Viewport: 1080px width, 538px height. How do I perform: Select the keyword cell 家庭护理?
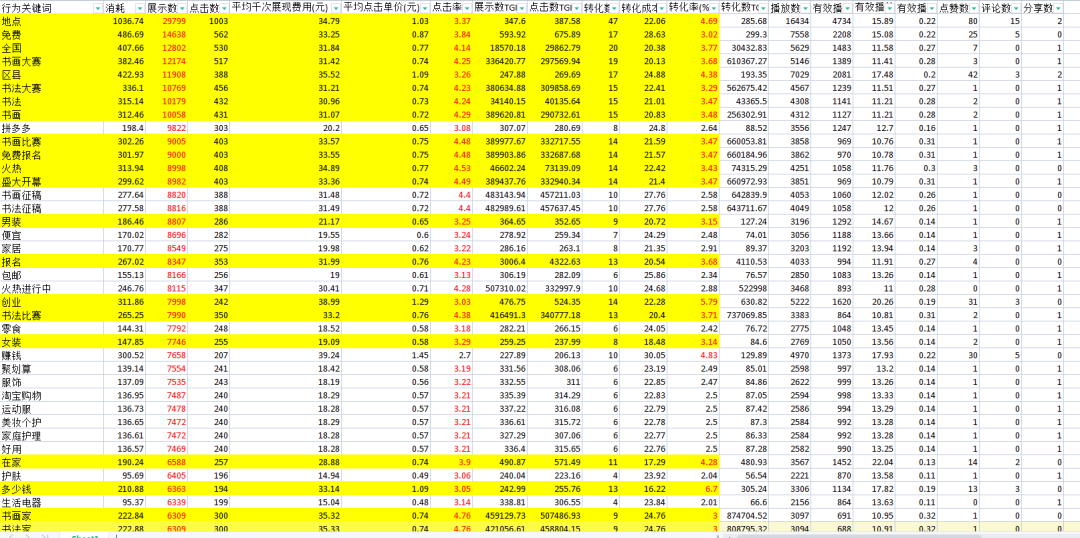[x=52, y=435]
